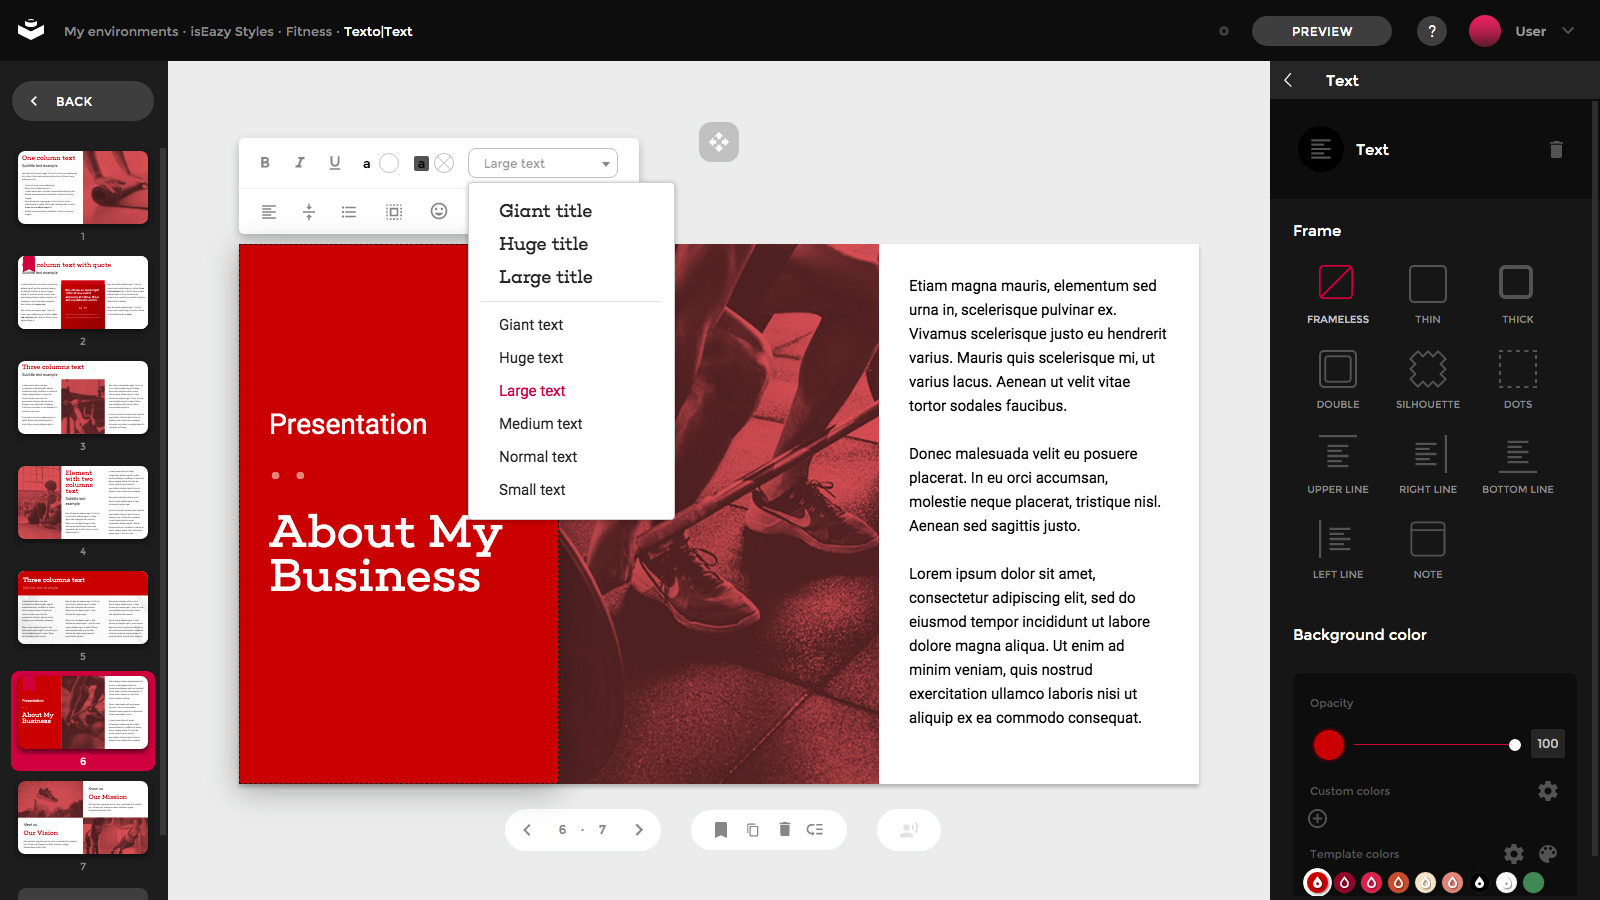The height and width of the screenshot is (900, 1600).
Task: Click the bullet list icon
Action: coord(349,212)
